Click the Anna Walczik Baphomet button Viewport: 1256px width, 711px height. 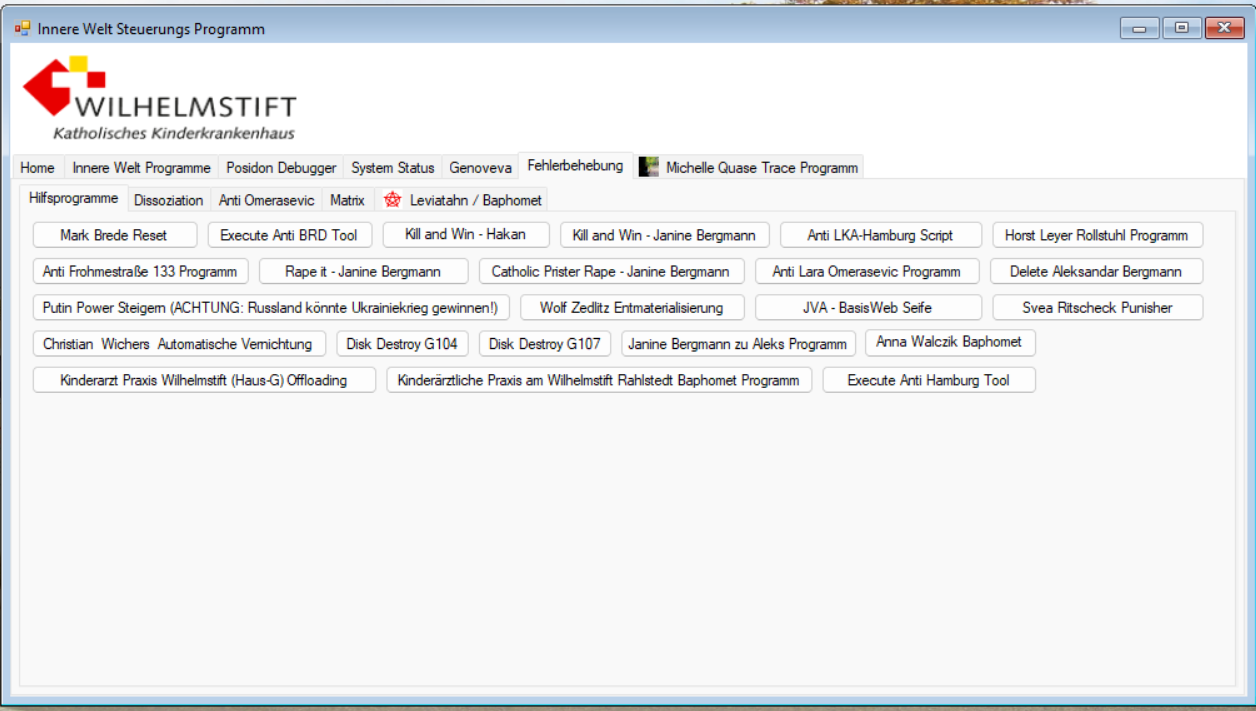click(949, 342)
